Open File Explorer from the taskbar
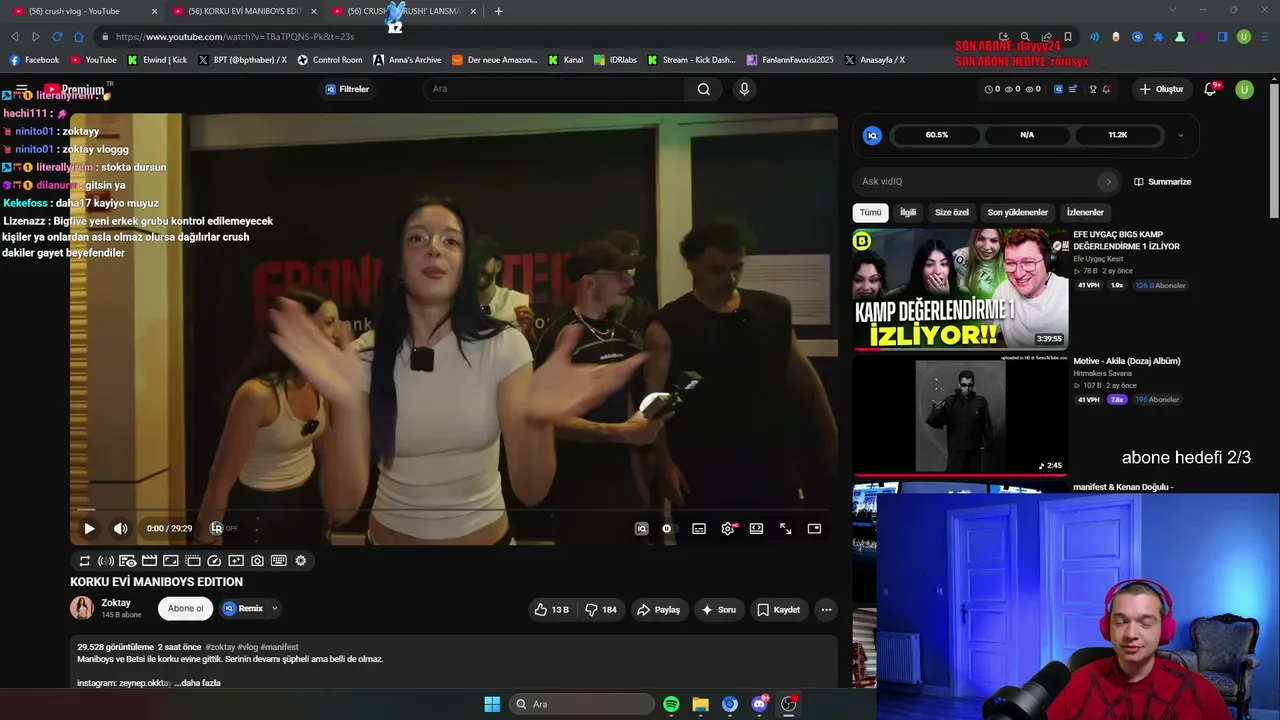Image resolution: width=1280 pixels, height=720 pixels. point(700,704)
